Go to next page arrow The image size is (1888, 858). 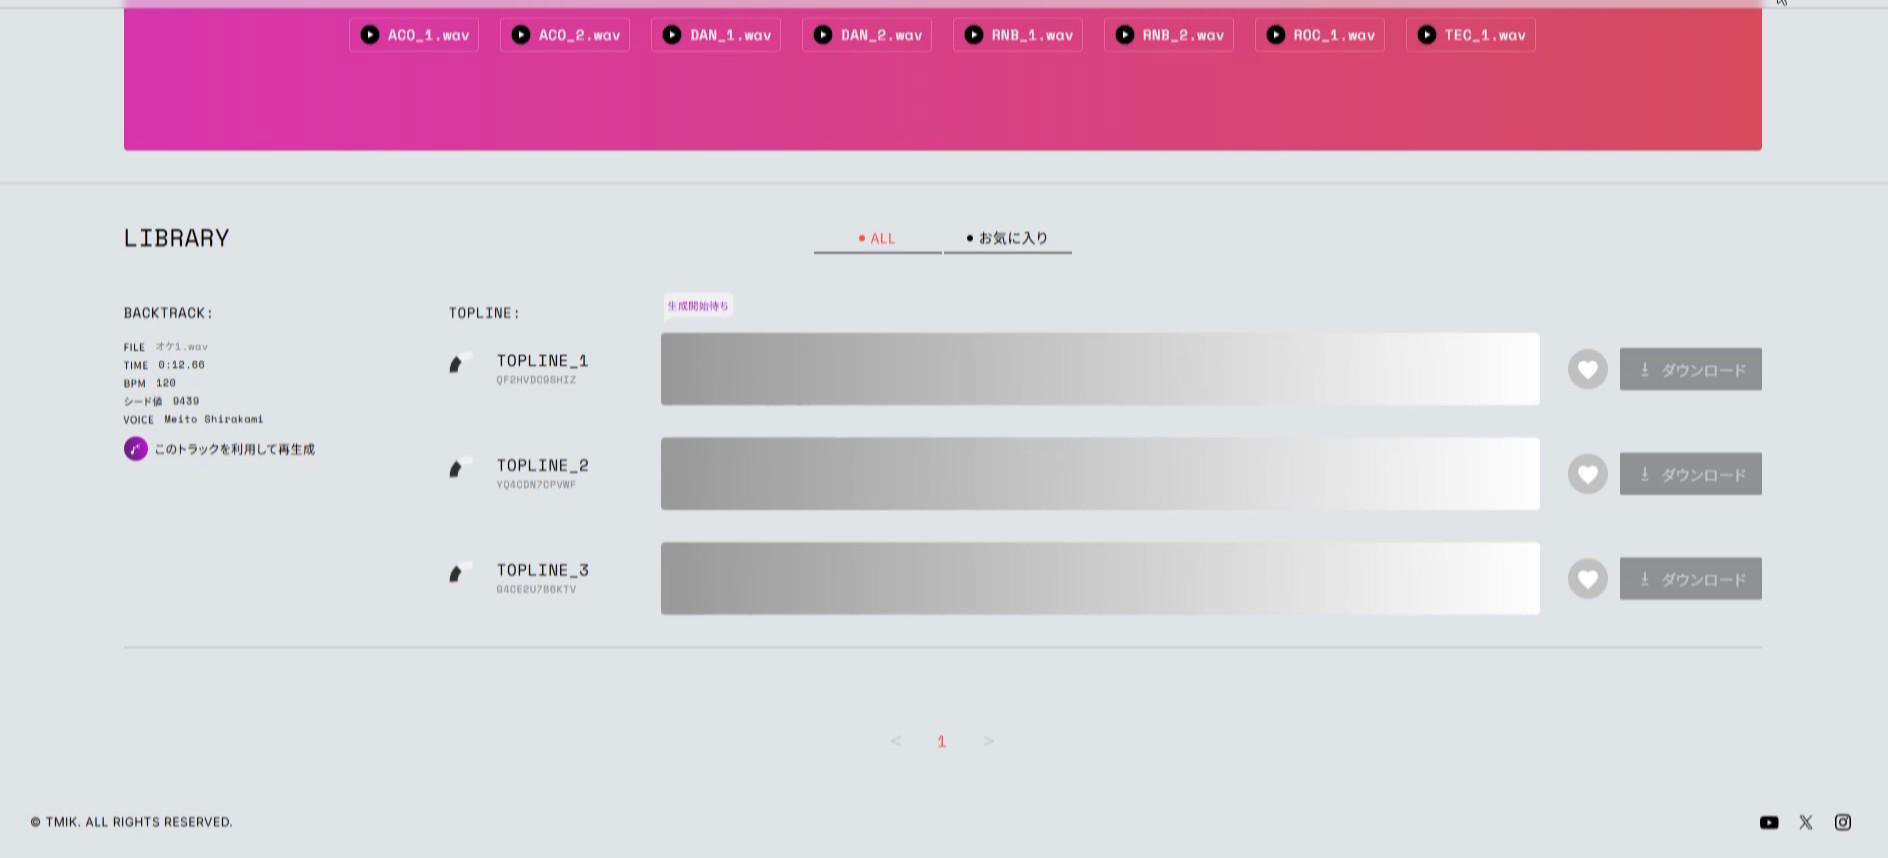point(989,741)
